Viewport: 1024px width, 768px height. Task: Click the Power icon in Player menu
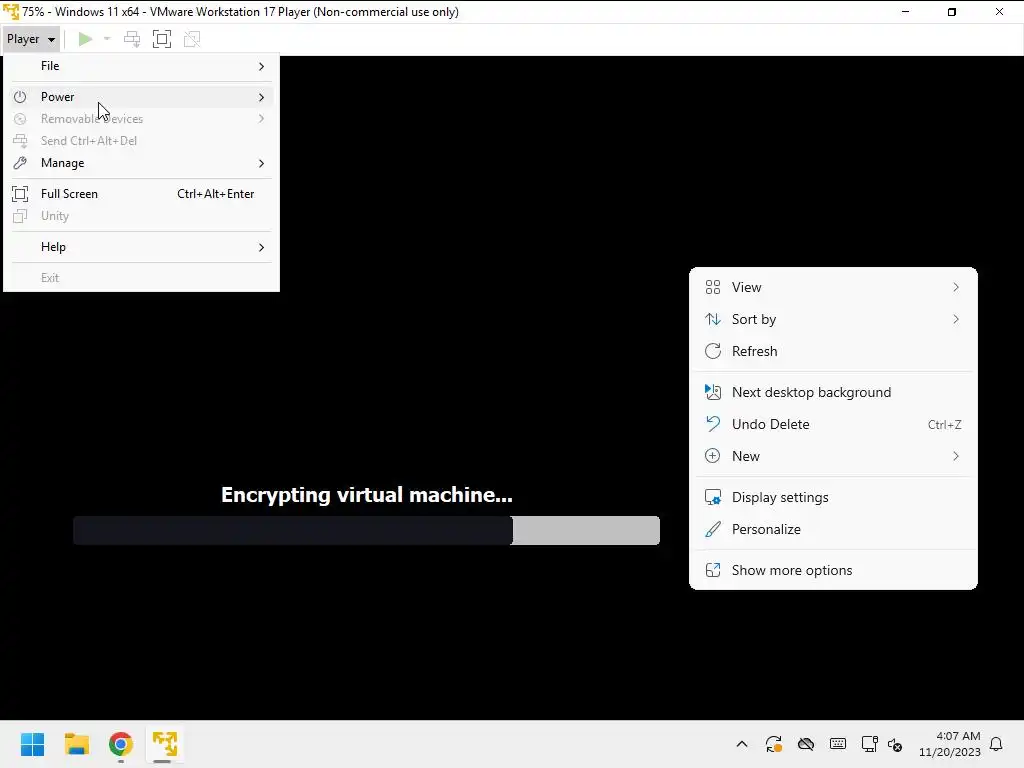20,97
